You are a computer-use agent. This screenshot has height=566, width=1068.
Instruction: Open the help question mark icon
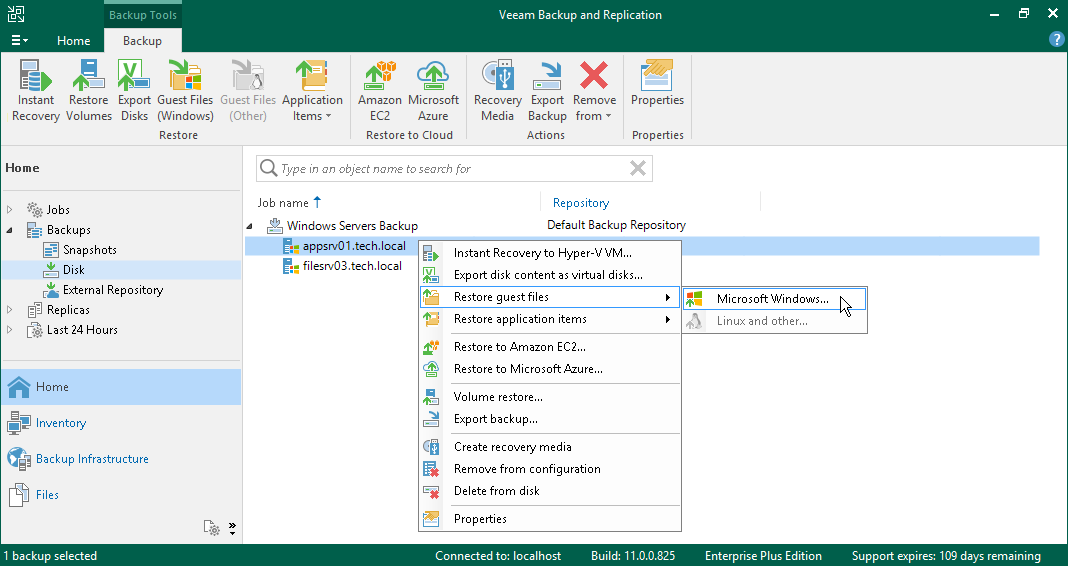click(1056, 40)
